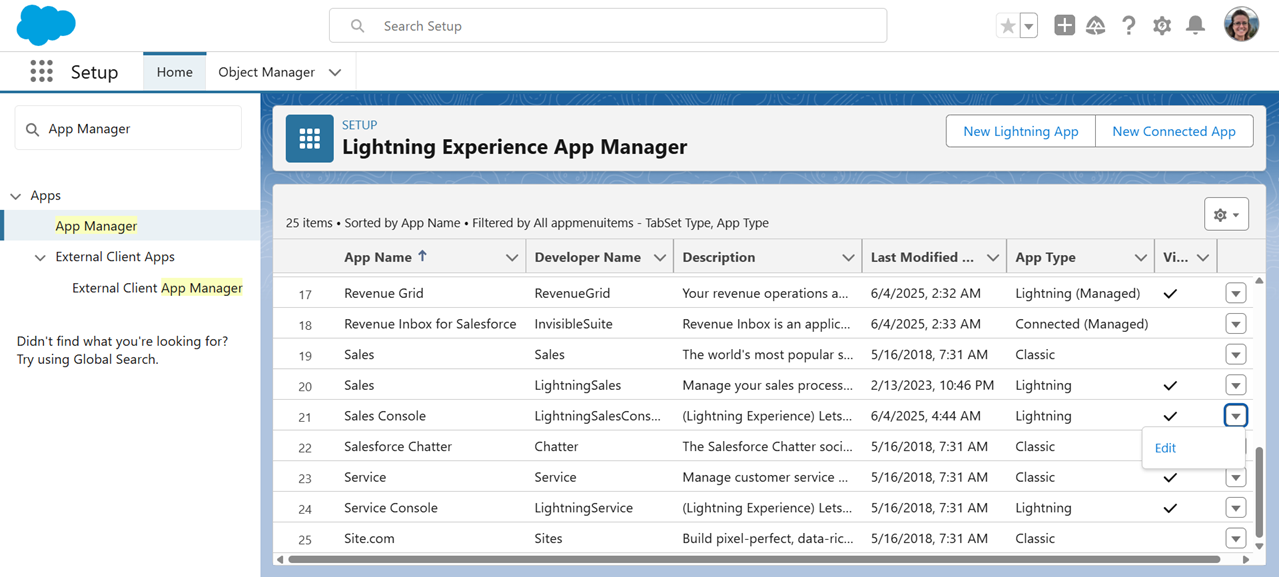Collapse External Client Apps tree node
This screenshot has width=1279, height=577.
click(40, 257)
